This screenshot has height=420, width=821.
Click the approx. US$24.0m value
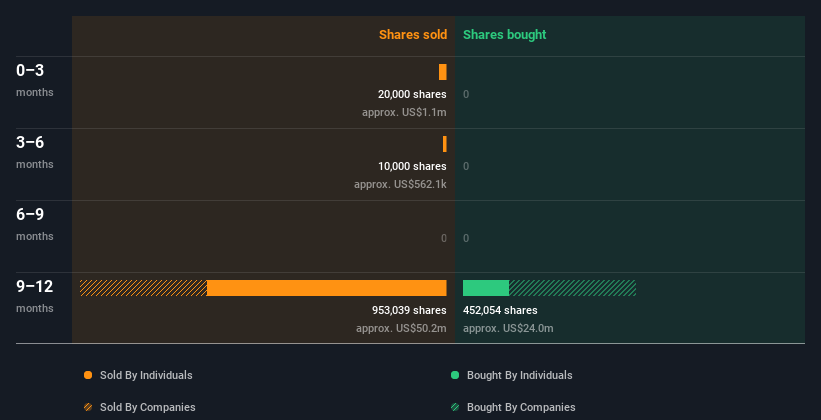(508, 328)
